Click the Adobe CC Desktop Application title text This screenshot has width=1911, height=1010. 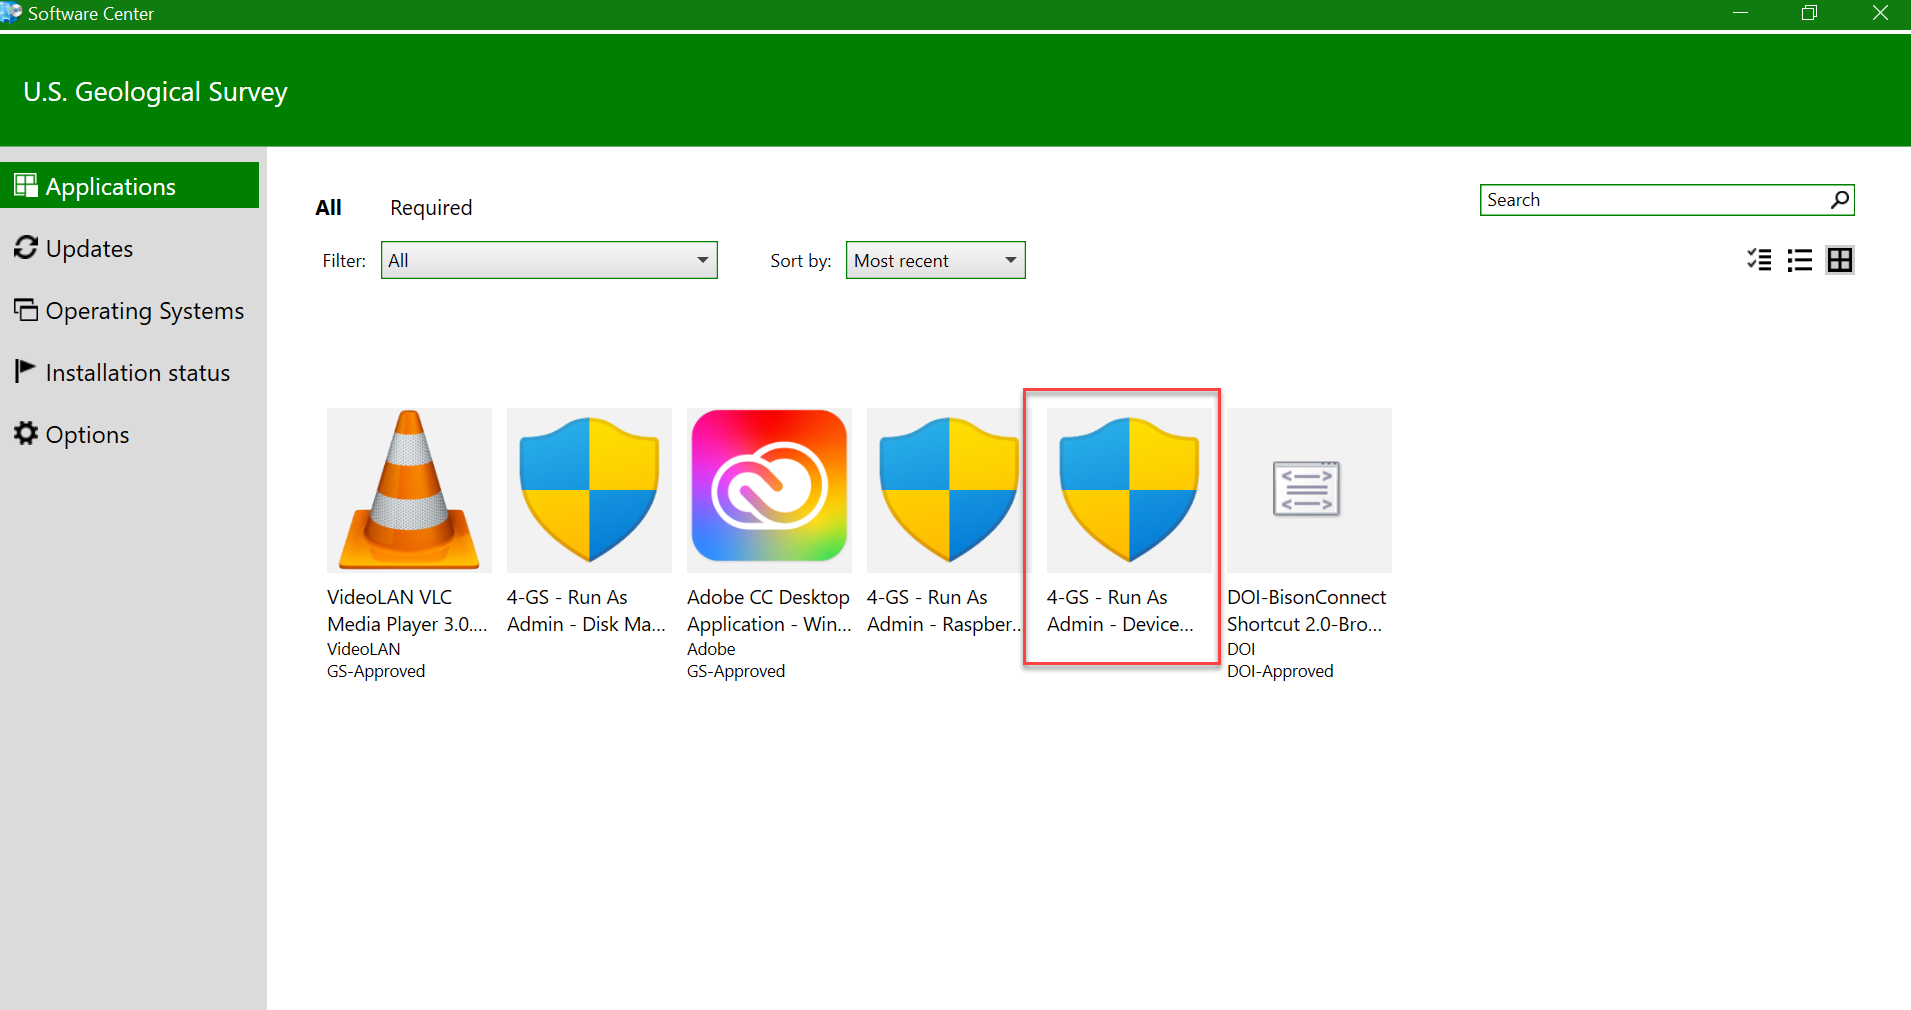click(769, 610)
